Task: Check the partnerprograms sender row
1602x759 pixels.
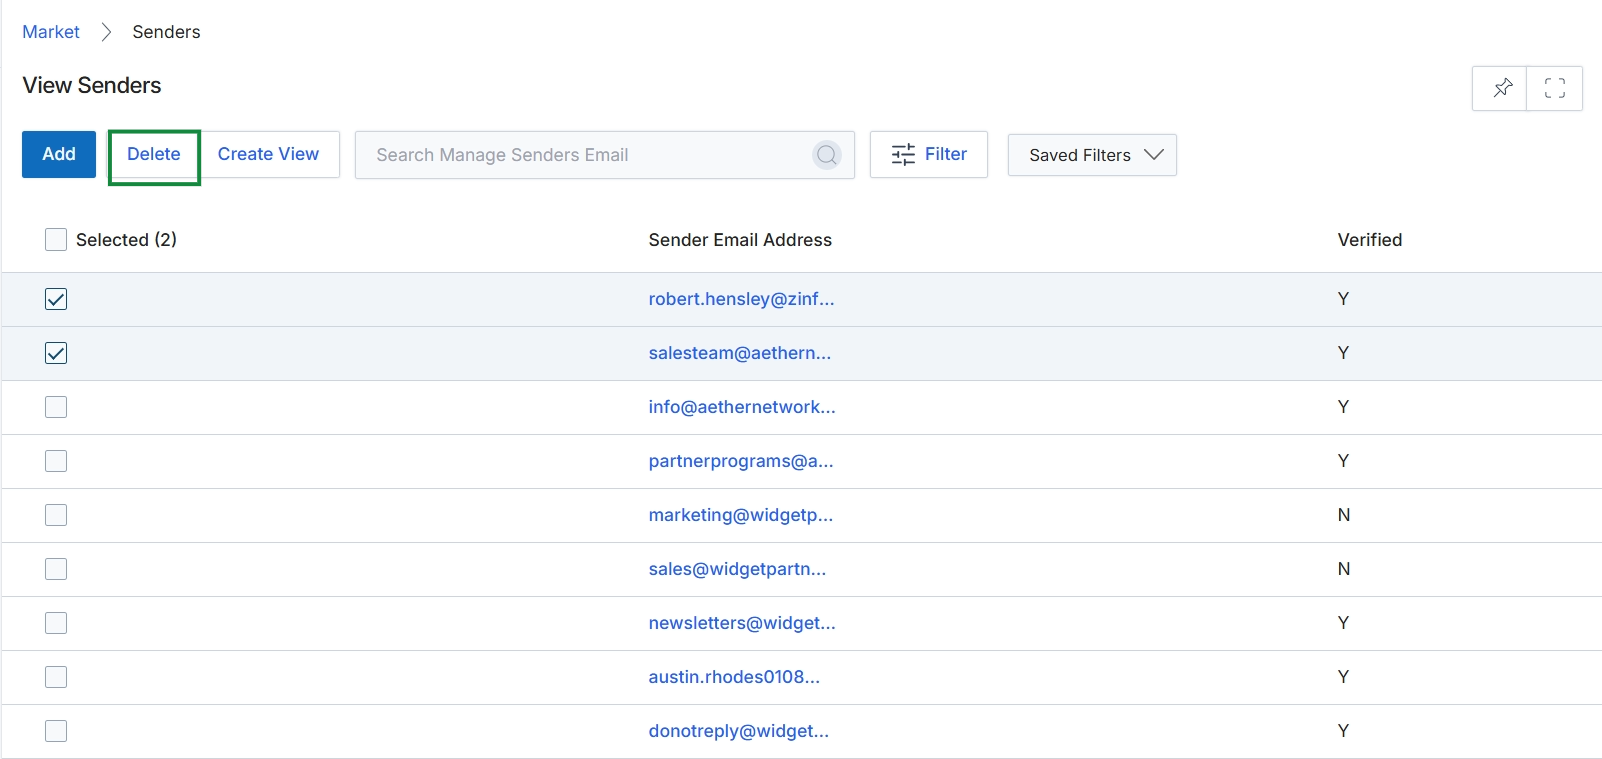Action: [x=56, y=461]
